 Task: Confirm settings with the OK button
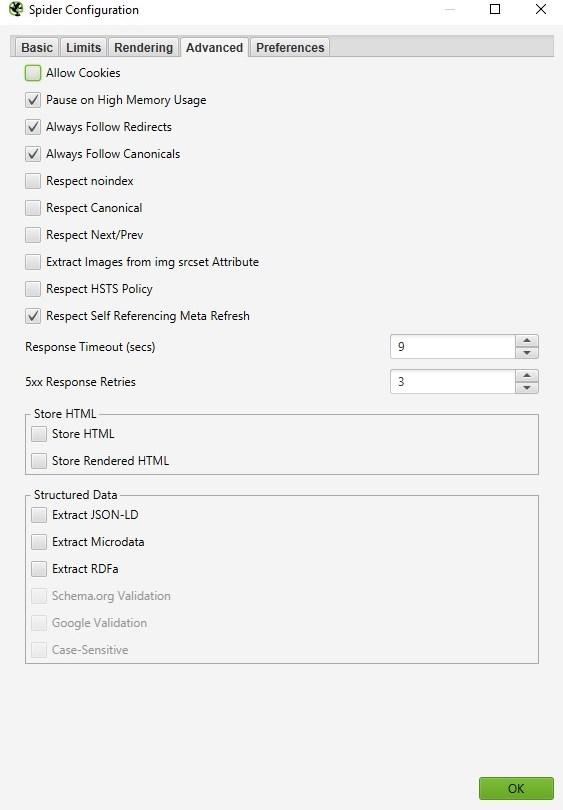[x=516, y=788]
